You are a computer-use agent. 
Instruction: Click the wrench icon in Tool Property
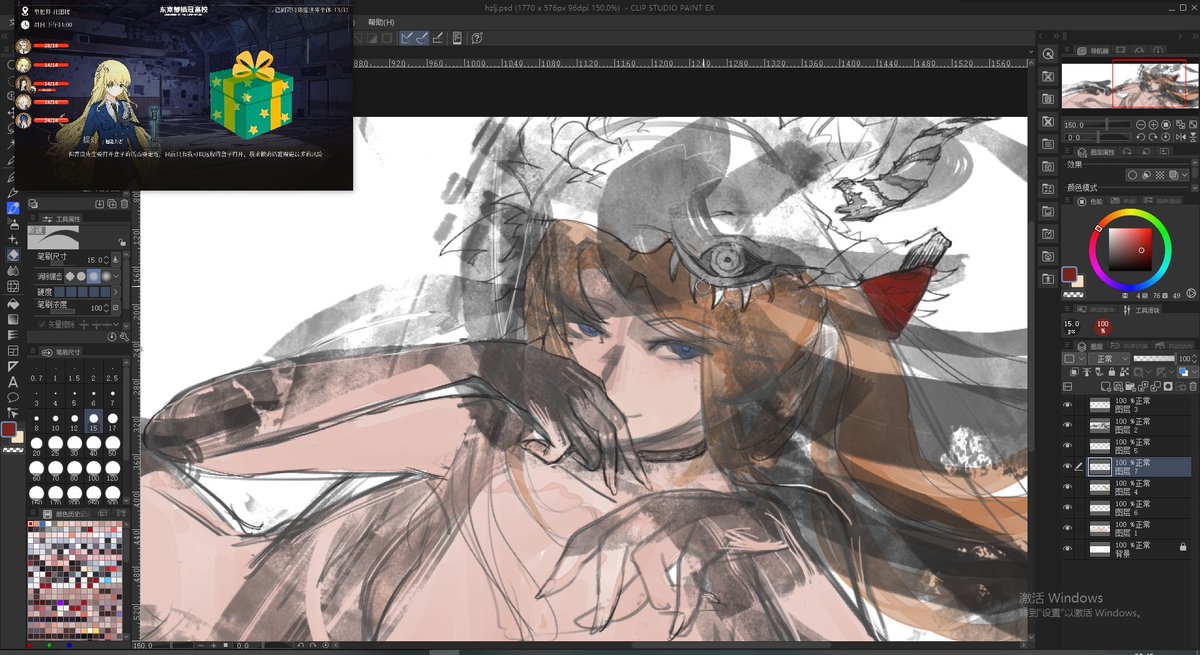(124, 337)
